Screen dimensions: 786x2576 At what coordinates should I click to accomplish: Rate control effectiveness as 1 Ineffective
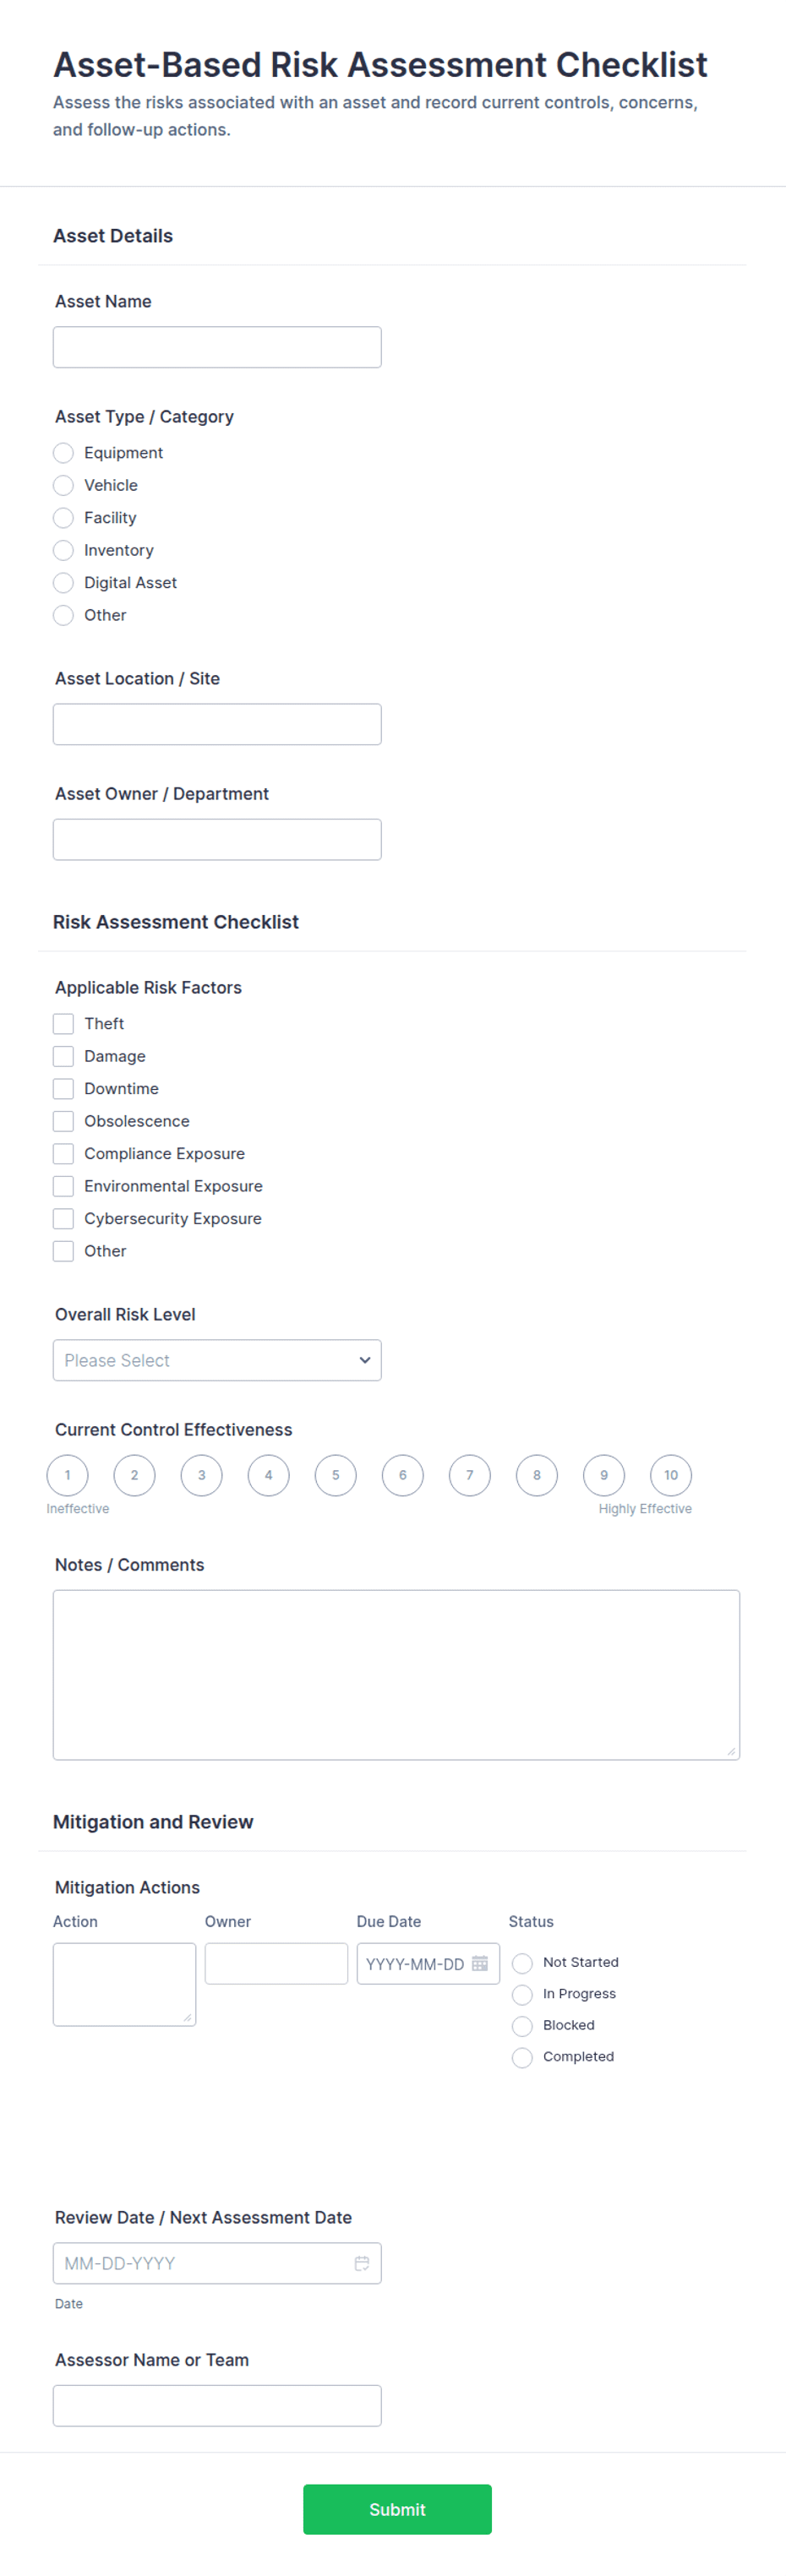click(68, 1475)
